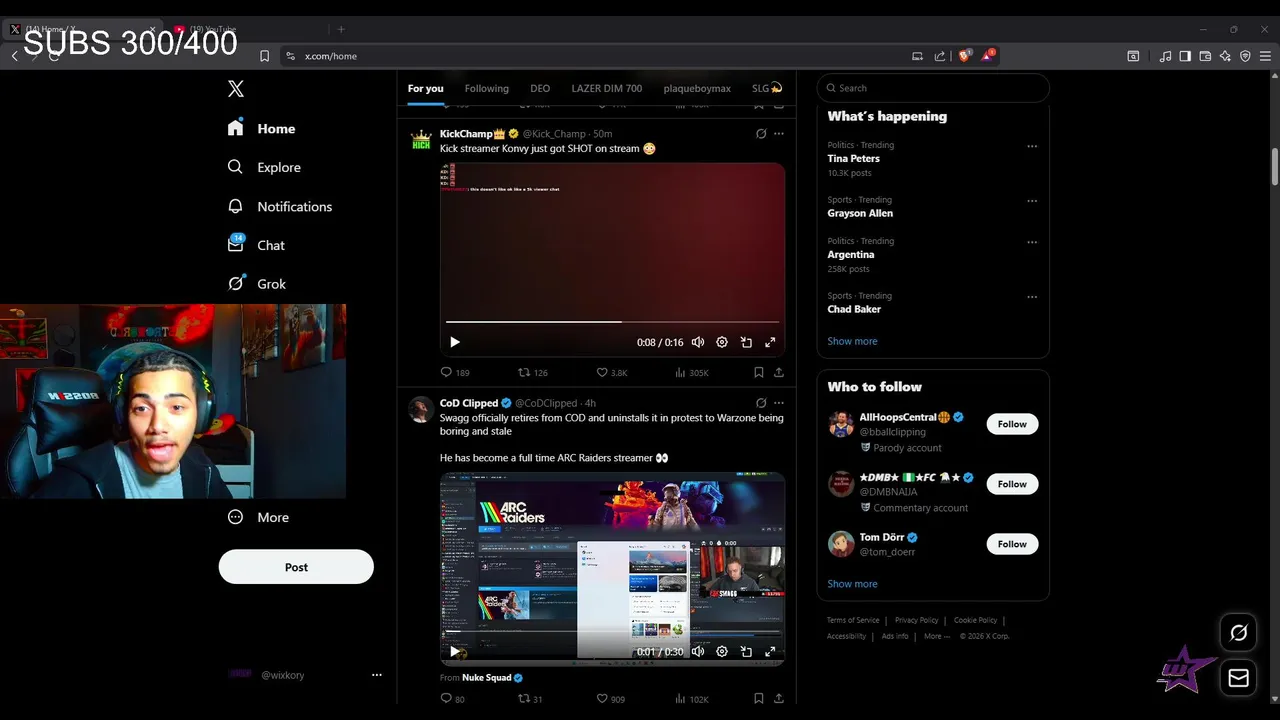Like the KickChamp post (3.8K)
This screenshot has height=720, width=1280.
pyautogui.click(x=611, y=372)
